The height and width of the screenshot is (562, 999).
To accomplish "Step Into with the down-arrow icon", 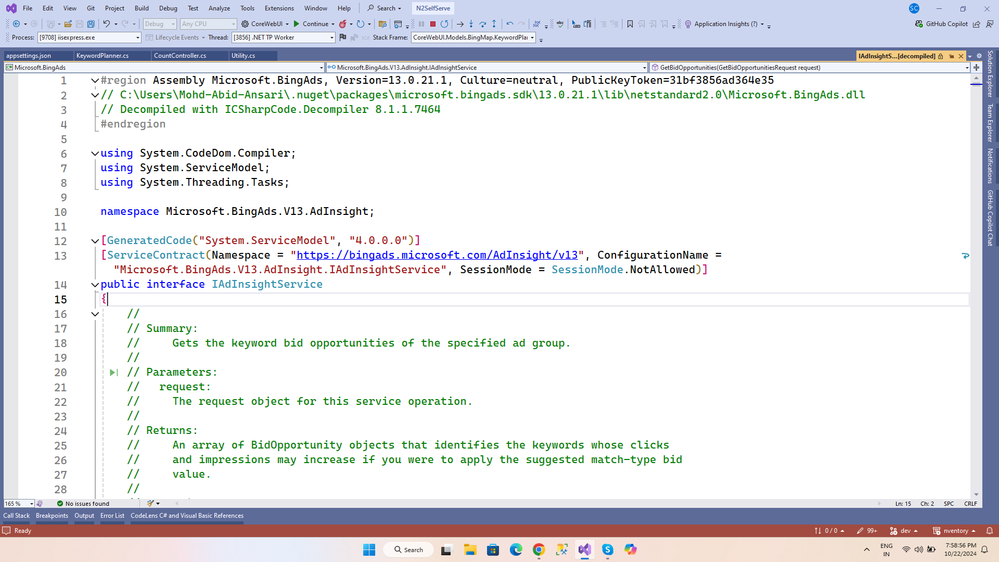I will 471,24.
